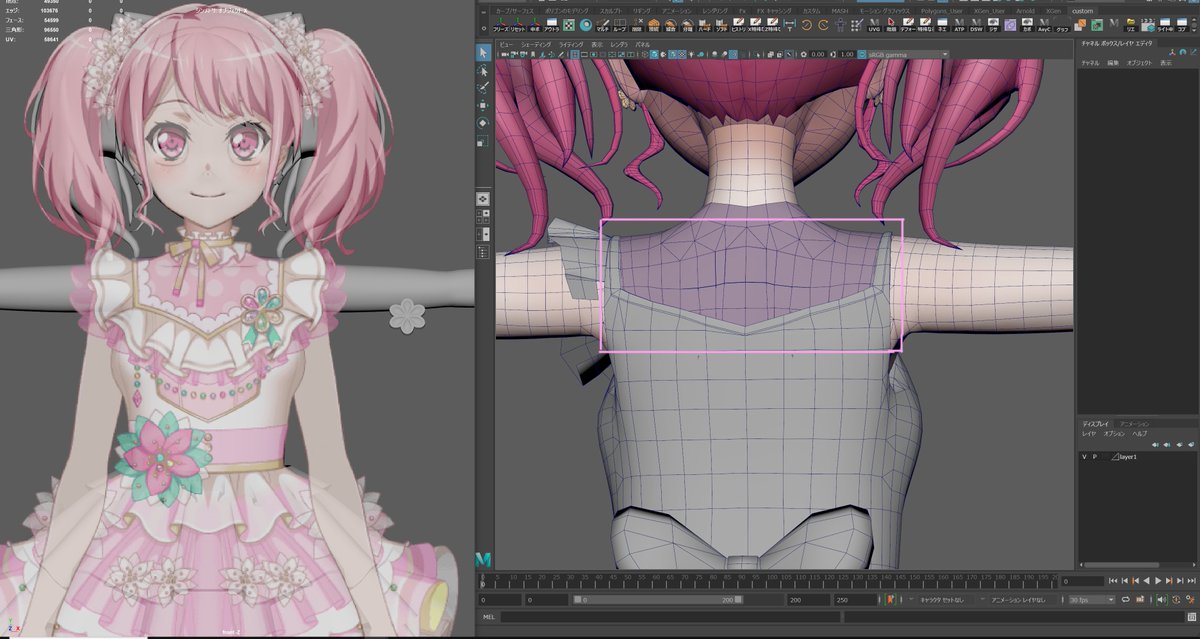This screenshot has height=639, width=1200.
Task: Click the Play backward button
Action: pos(1147,580)
